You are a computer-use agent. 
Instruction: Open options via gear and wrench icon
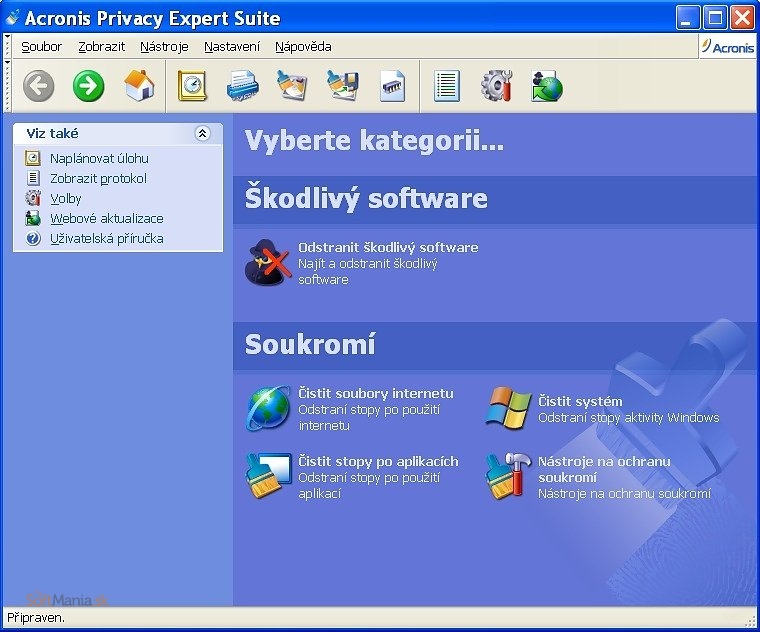(497, 86)
